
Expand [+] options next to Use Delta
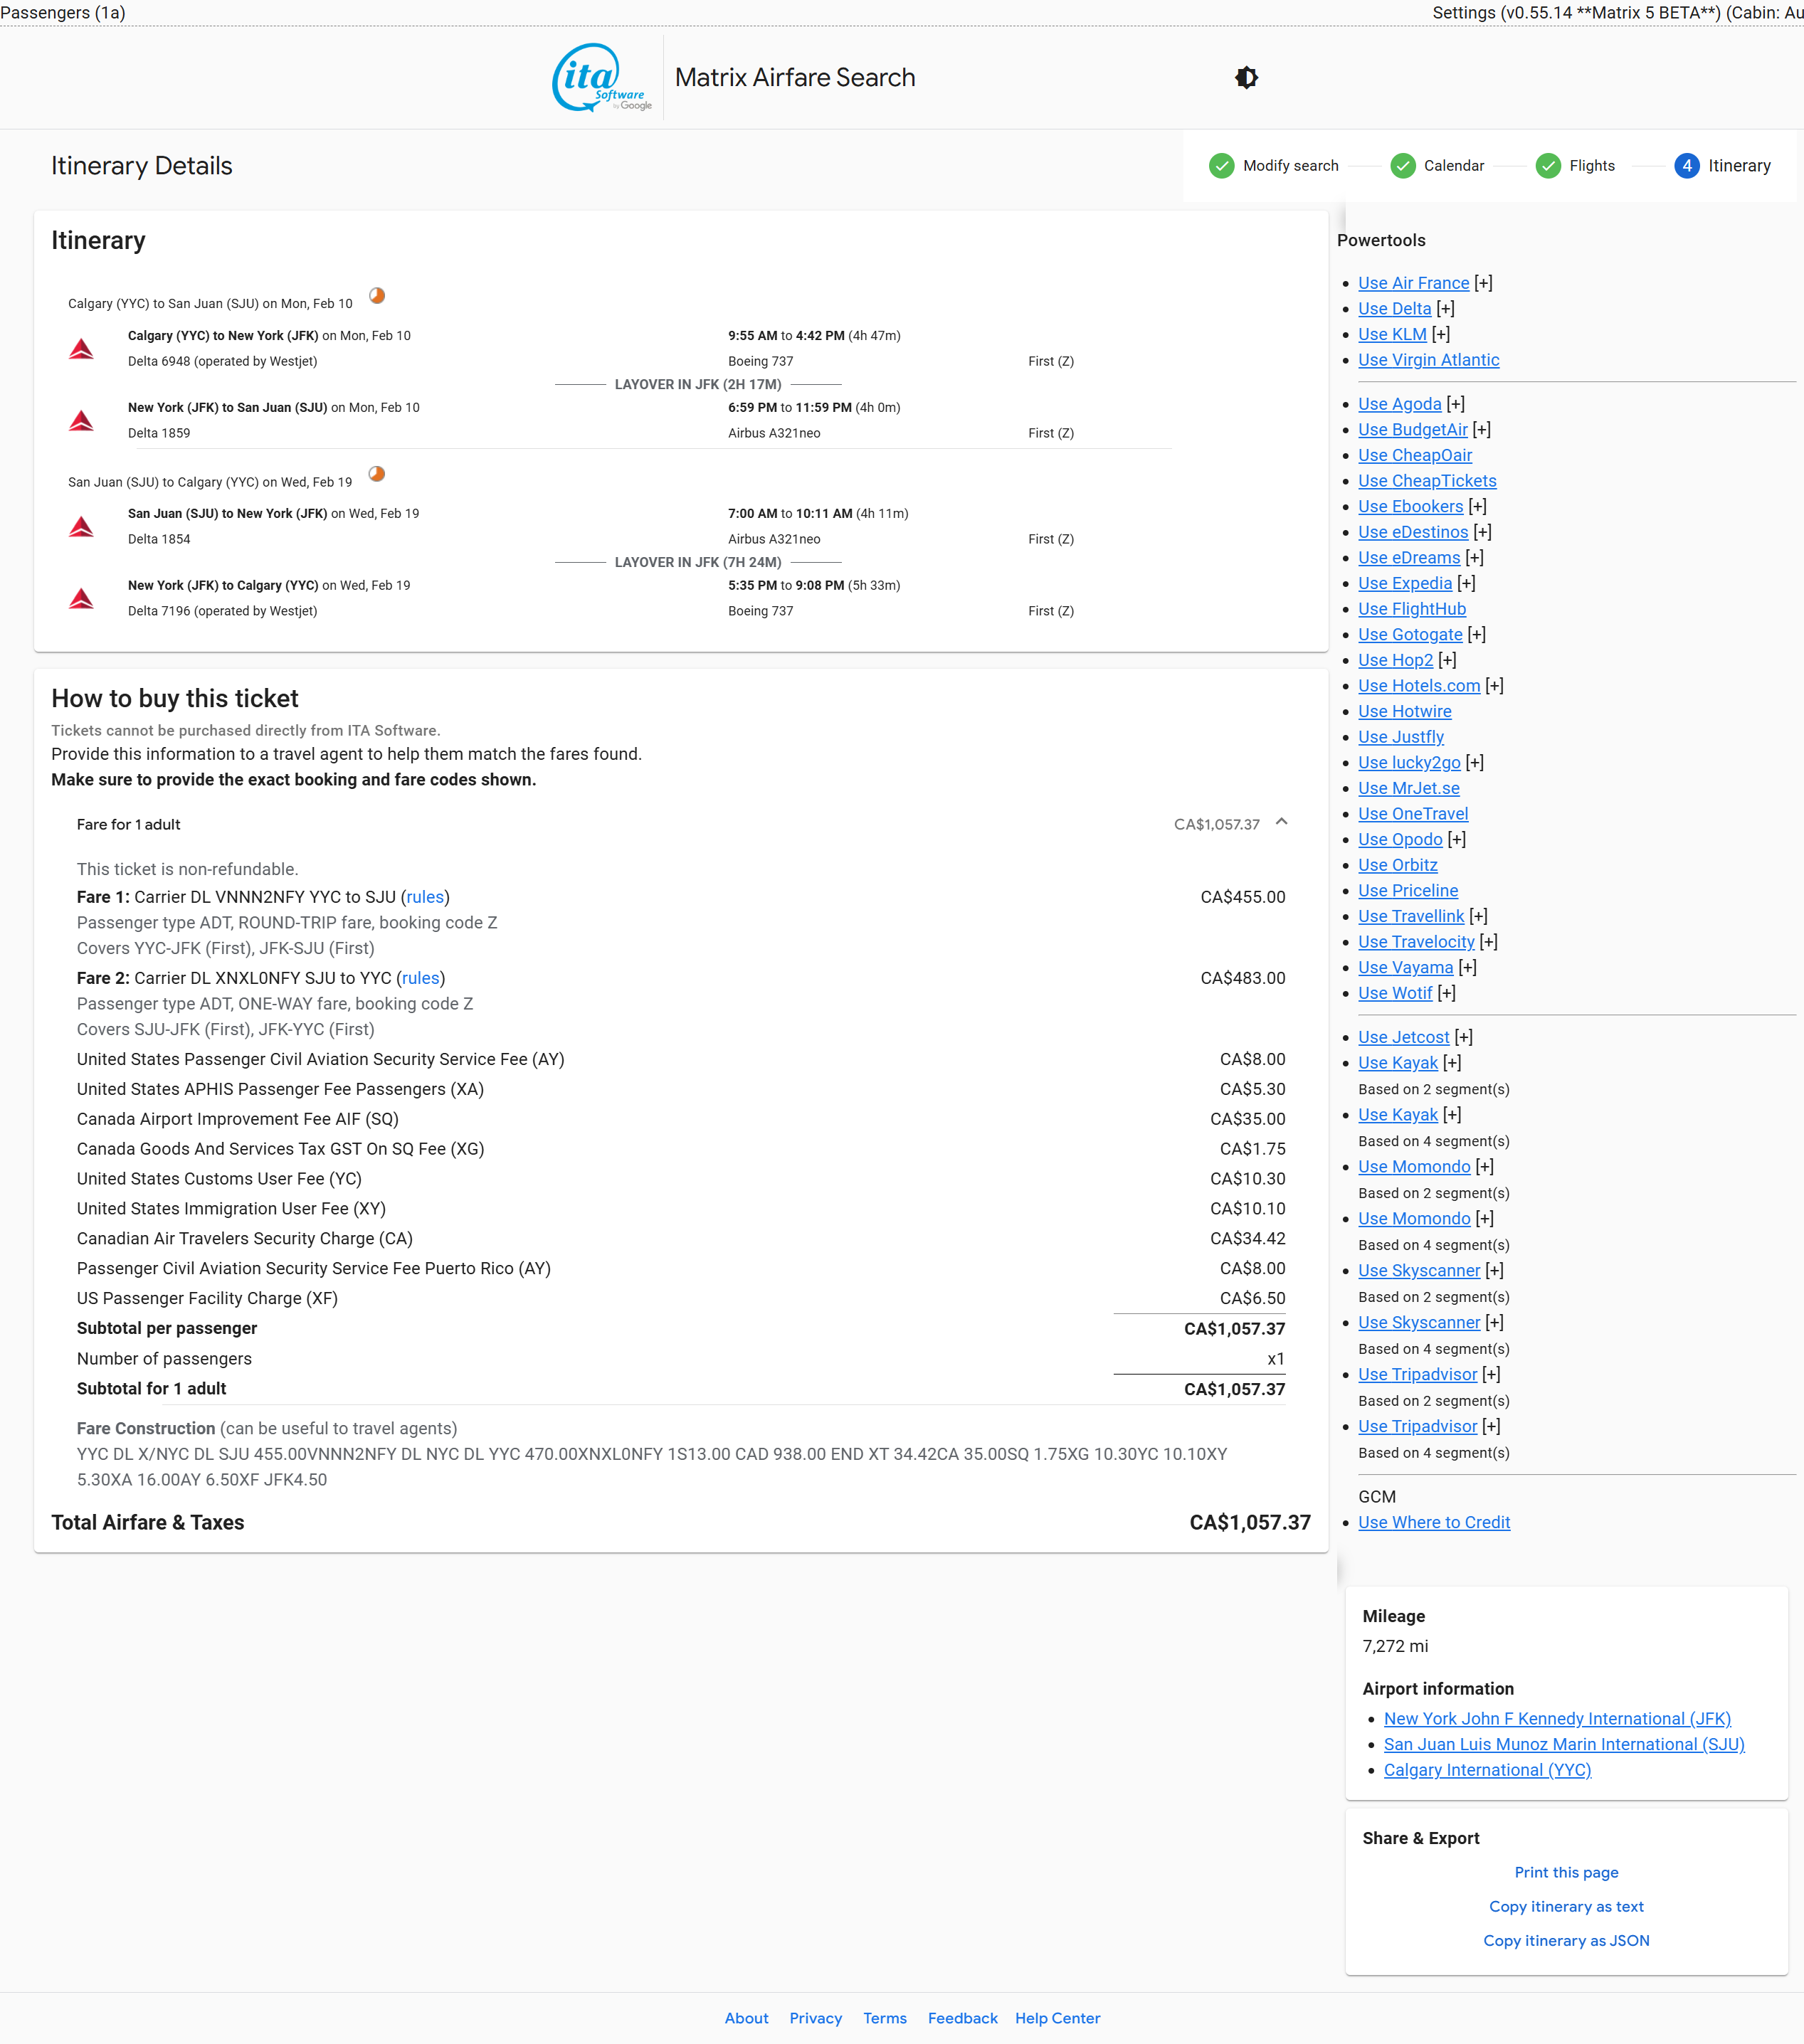1445,309
